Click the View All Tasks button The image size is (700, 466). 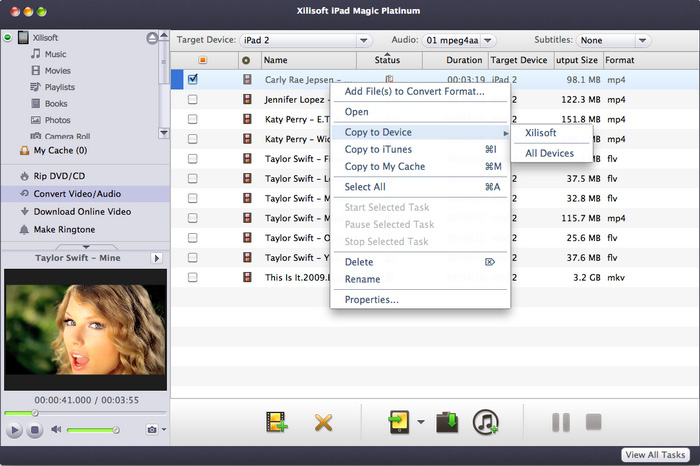[657, 455]
